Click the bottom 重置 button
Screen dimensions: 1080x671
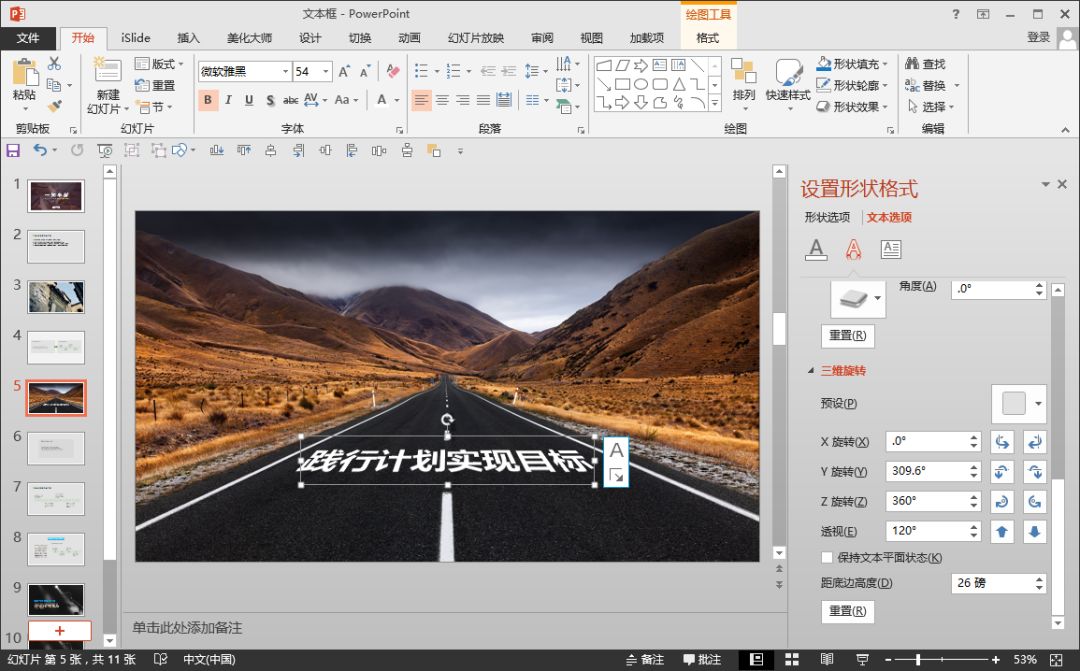click(x=847, y=611)
